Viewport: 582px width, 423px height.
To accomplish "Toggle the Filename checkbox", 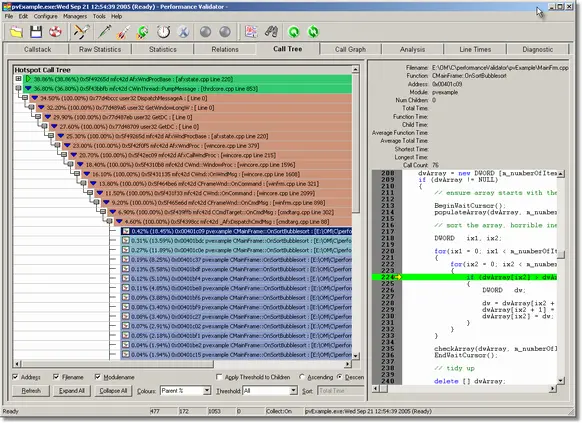I will [56, 377].
